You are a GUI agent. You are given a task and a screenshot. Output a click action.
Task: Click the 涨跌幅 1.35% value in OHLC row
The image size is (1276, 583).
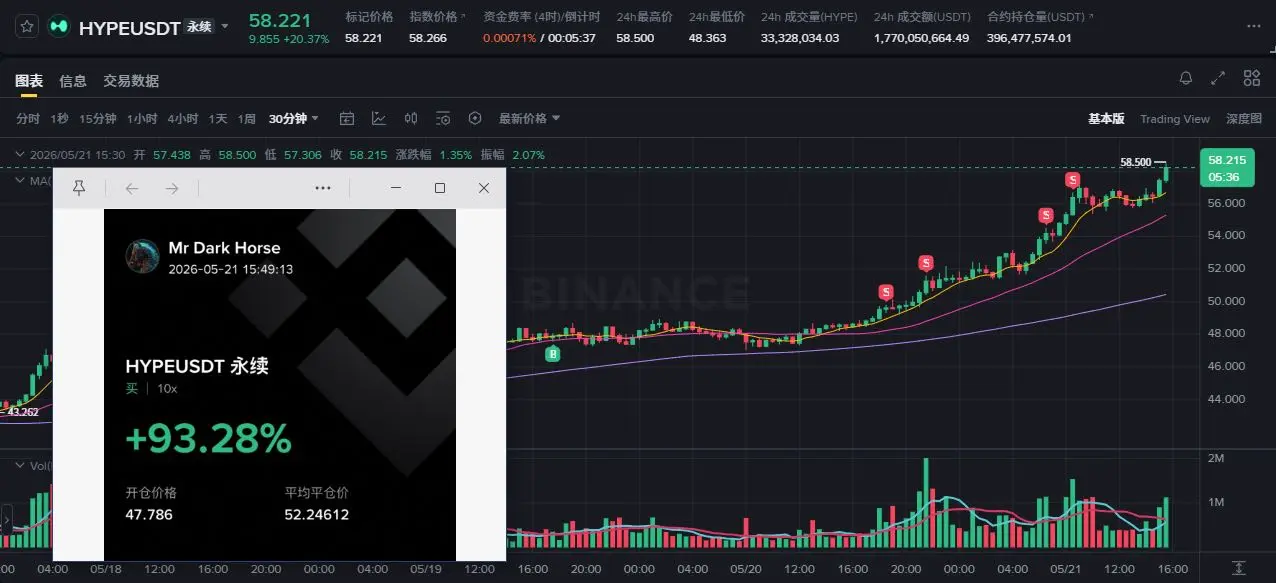click(456, 155)
